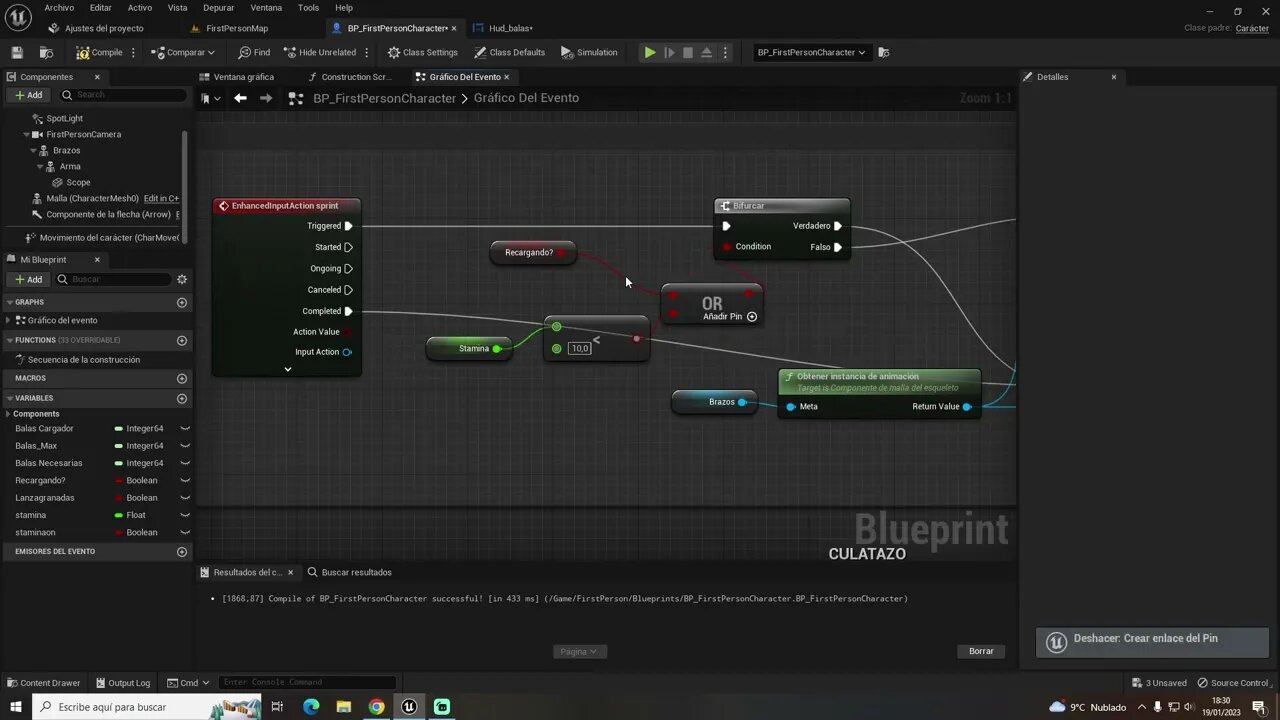Viewport: 1280px width, 720px height.
Task: Click the green Play button
Action: (x=650, y=52)
